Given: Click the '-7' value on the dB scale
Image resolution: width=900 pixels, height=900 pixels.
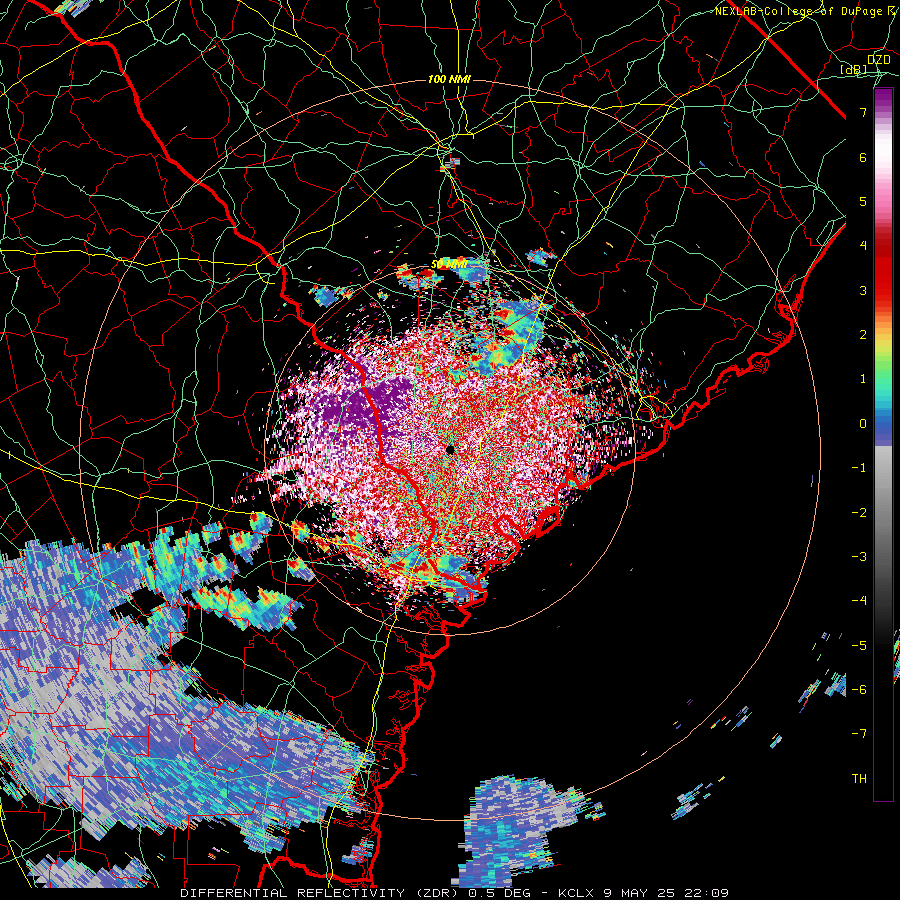Looking at the screenshot, I should coord(859,734).
